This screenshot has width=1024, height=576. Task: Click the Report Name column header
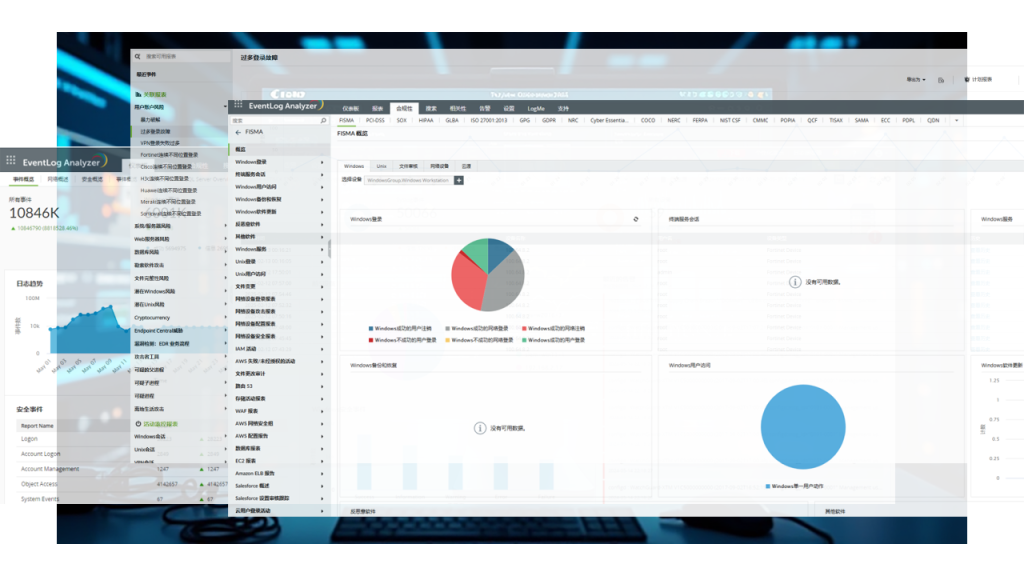click(37, 426)
